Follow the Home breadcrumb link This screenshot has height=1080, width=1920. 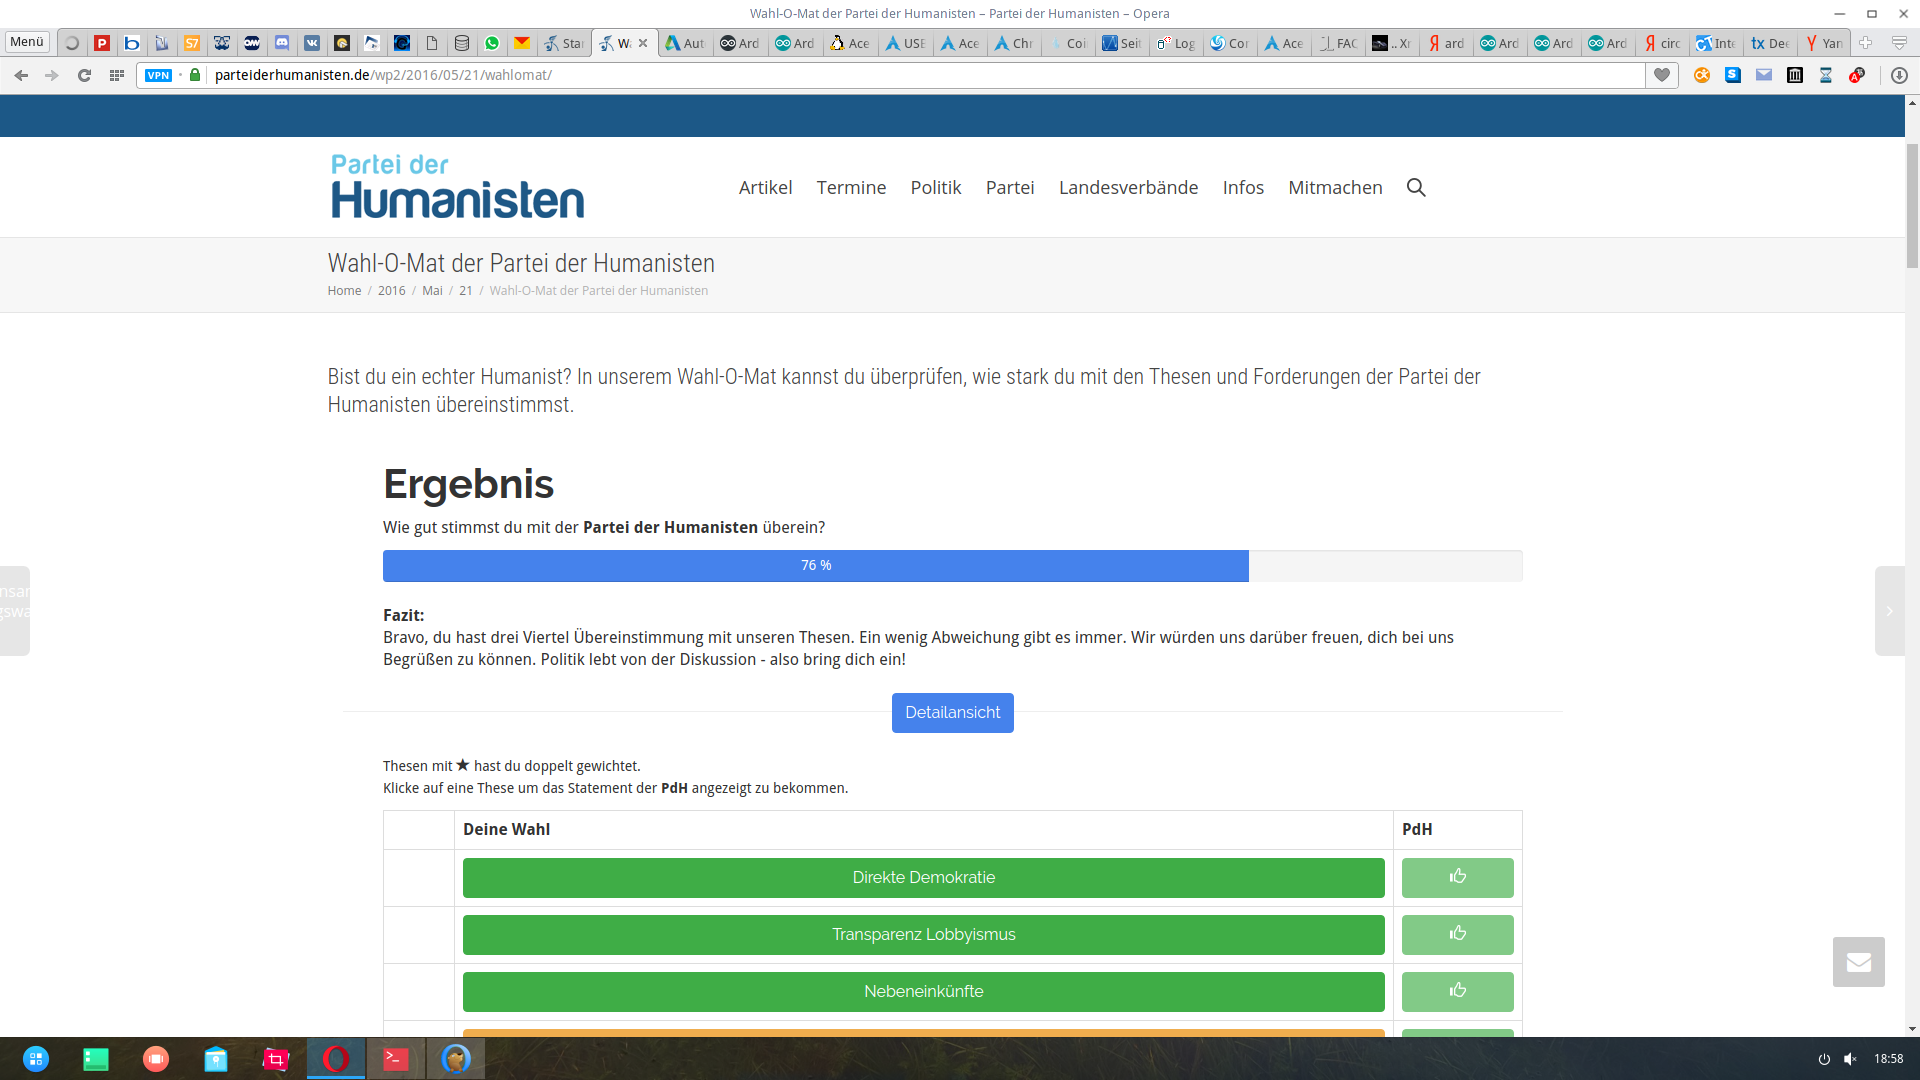[344, 290]
